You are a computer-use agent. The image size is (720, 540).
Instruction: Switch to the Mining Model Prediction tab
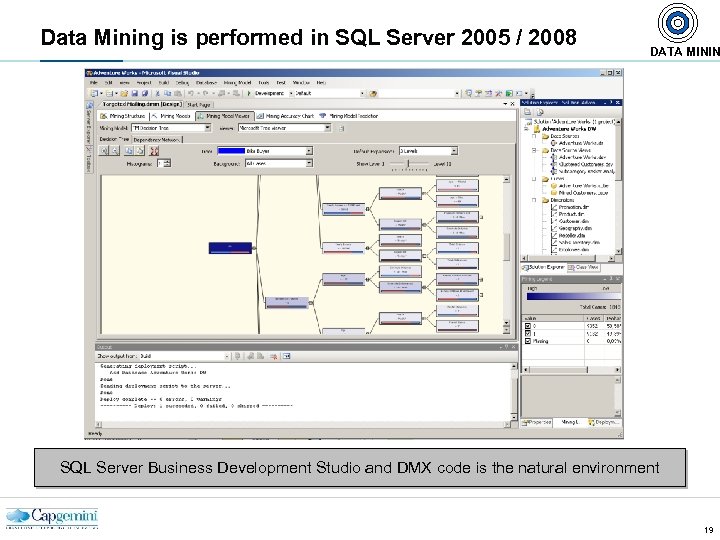pos(349,116)
